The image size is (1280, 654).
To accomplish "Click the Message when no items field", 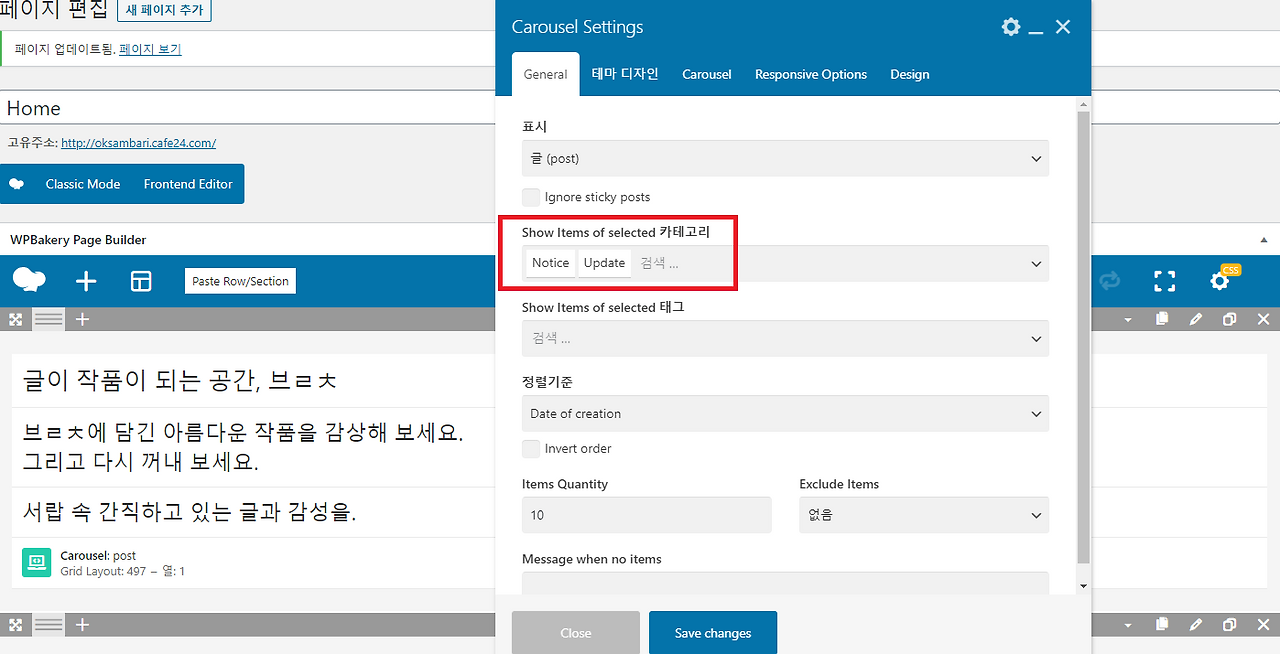I will click(785, 583).
